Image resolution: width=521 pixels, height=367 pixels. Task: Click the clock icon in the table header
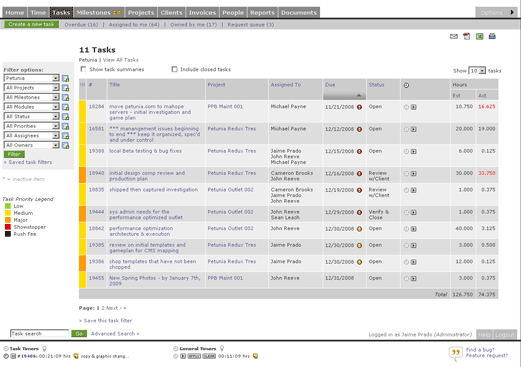pos(406,85)
